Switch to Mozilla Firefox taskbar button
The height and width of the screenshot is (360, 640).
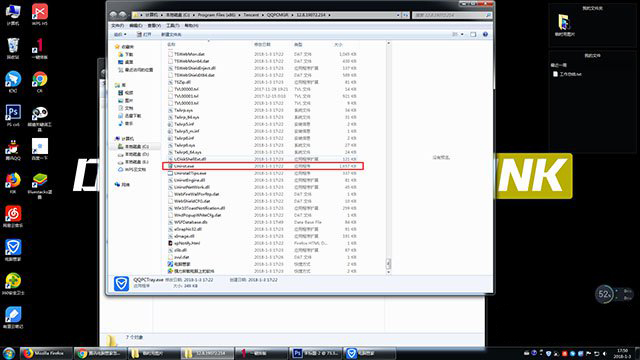click(x=45, y=353)
